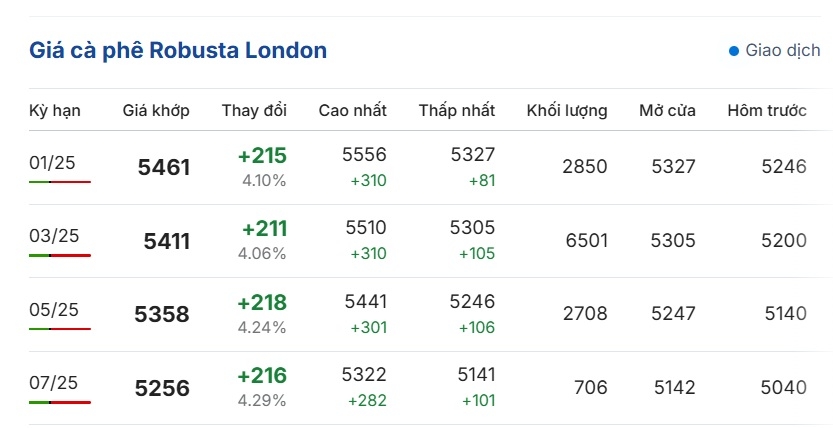The width and height of the screenshot is (833, 428).
Task: Select the Giá khớp column header
Action: [156, 110]
